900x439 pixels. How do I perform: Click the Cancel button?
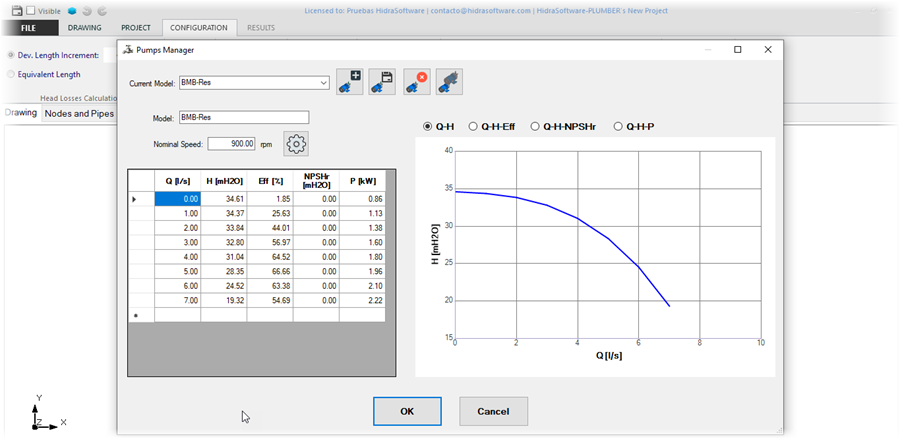point(493,411)
